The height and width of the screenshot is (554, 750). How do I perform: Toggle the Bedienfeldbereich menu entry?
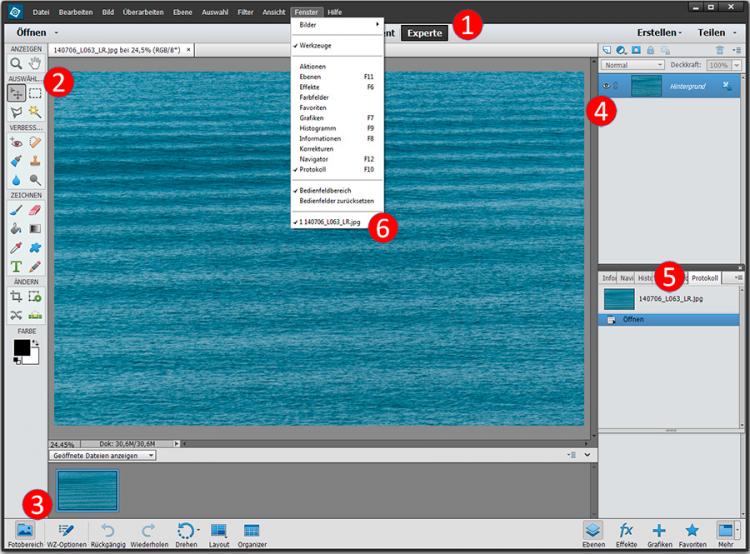[x=325, y=189]
